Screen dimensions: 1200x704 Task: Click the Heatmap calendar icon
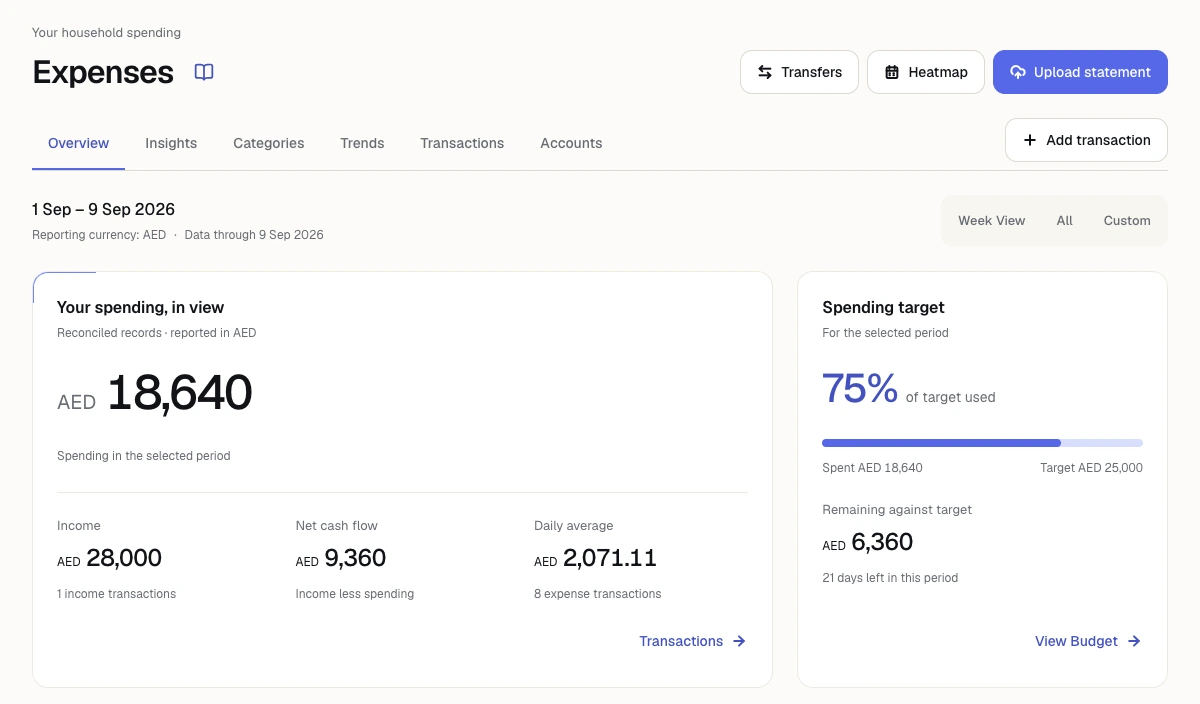pos(892,72)
